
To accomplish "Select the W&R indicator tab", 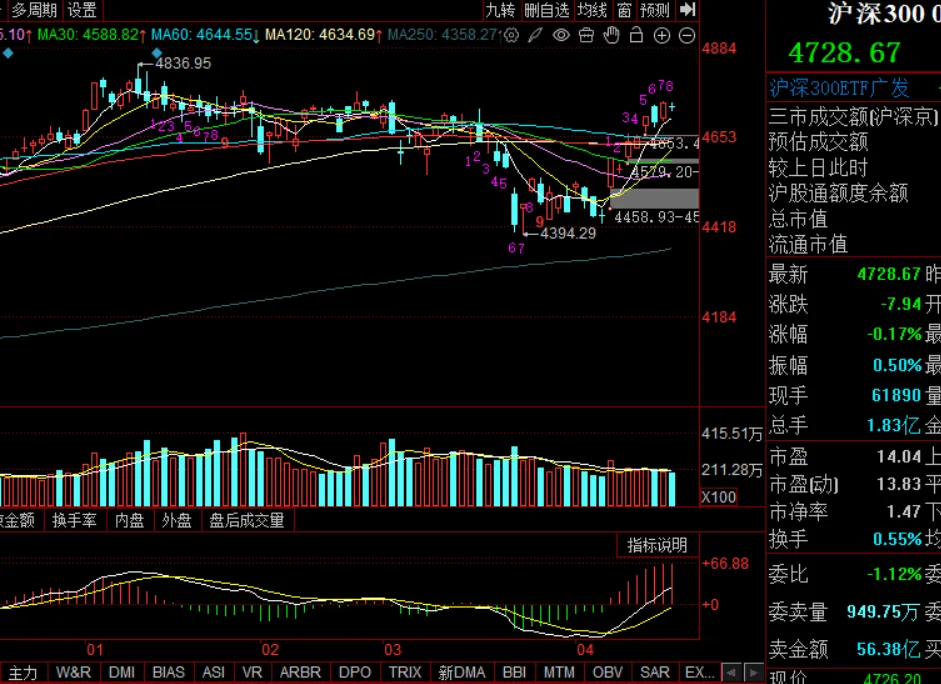I will (x=73, y=673).
